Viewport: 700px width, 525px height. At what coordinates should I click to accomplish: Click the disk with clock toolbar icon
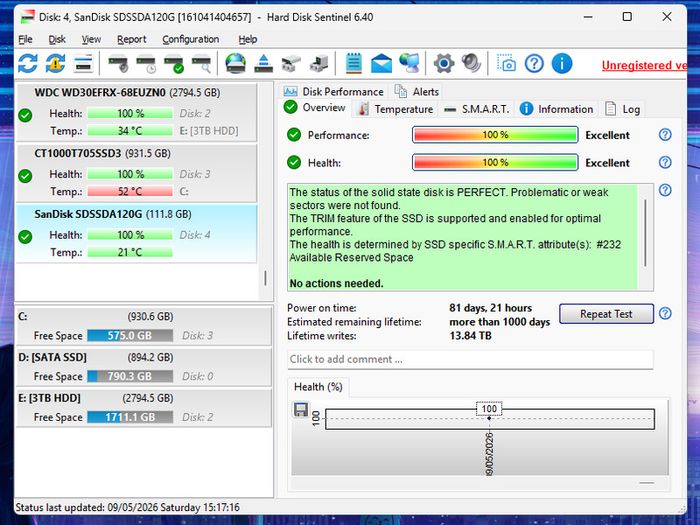tap(146, 63)
